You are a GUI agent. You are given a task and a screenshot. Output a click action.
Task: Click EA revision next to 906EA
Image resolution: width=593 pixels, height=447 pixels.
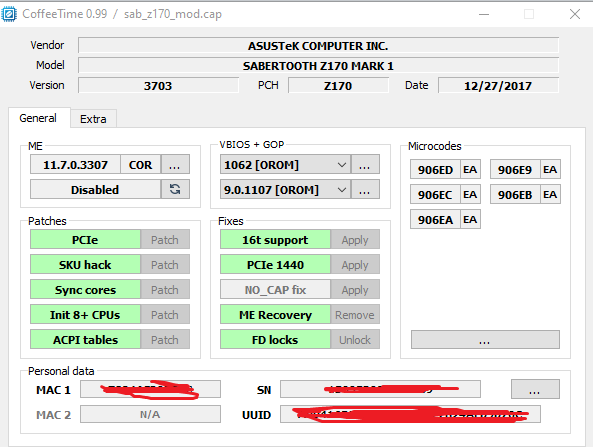470,219
